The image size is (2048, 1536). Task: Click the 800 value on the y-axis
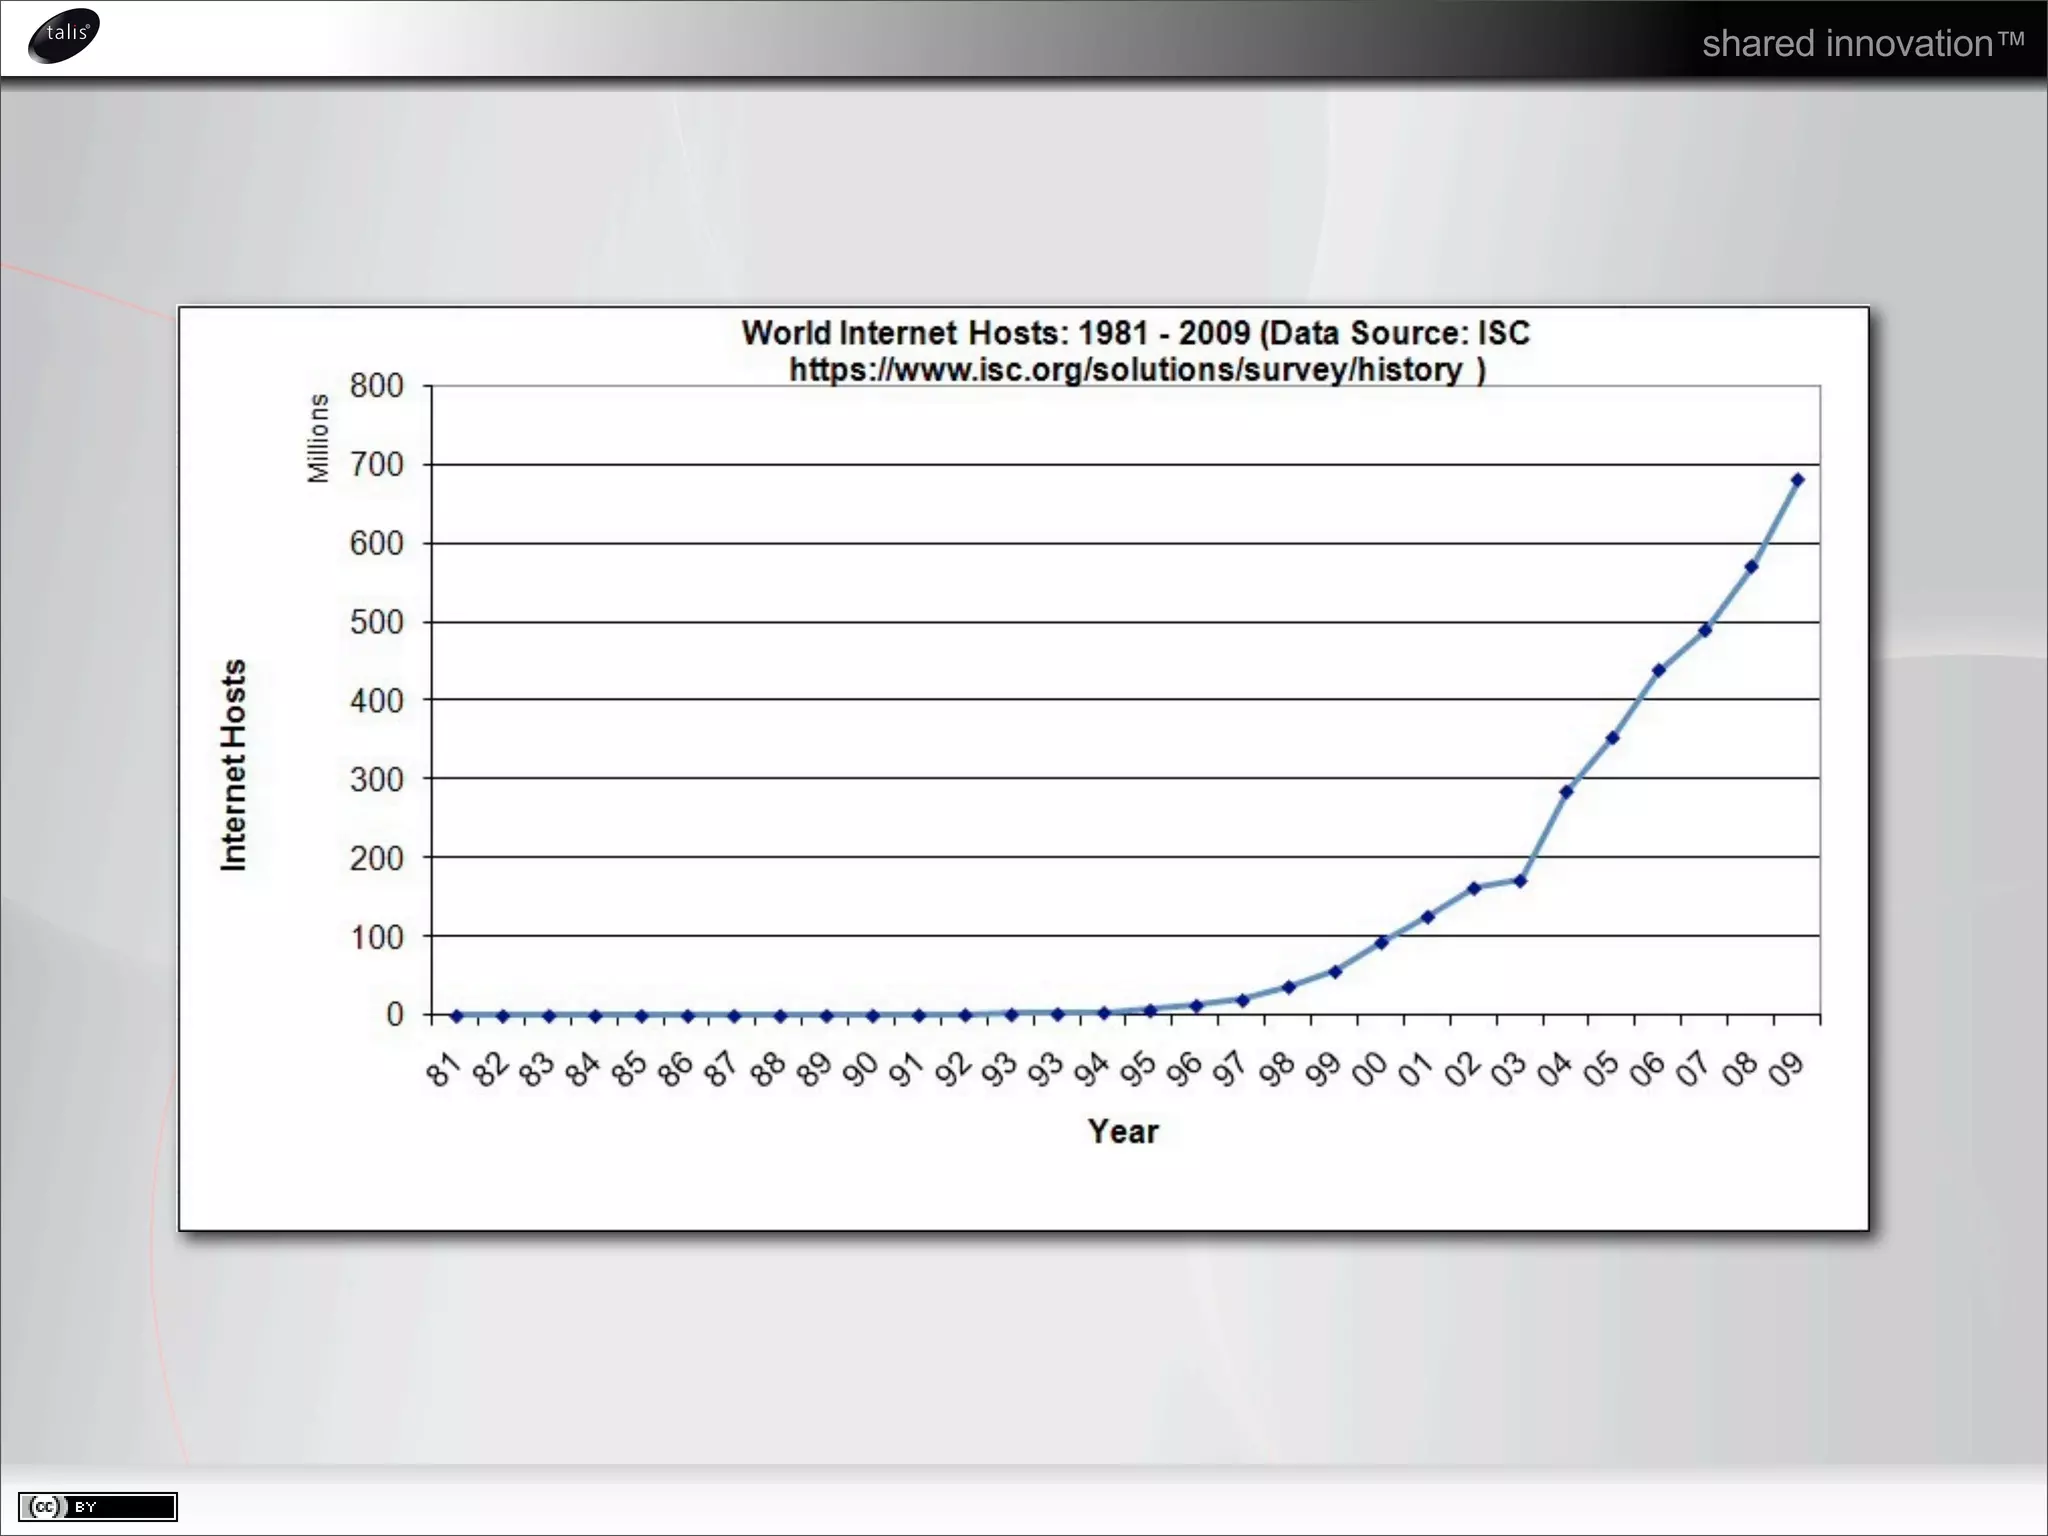point(376,386)
